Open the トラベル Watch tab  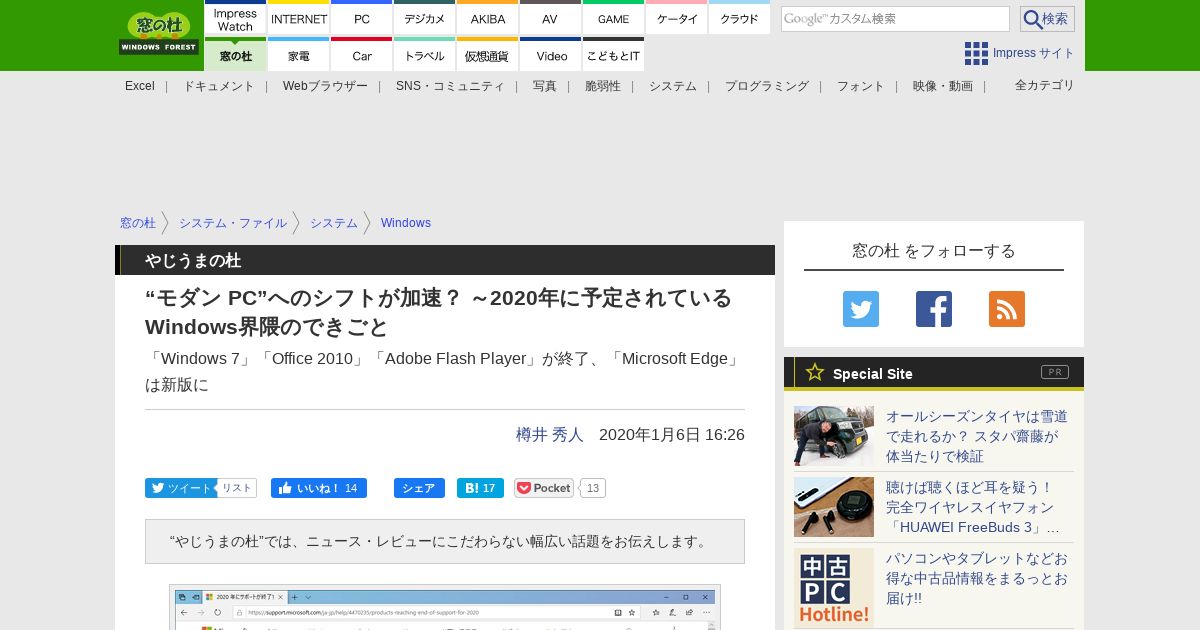425,54
